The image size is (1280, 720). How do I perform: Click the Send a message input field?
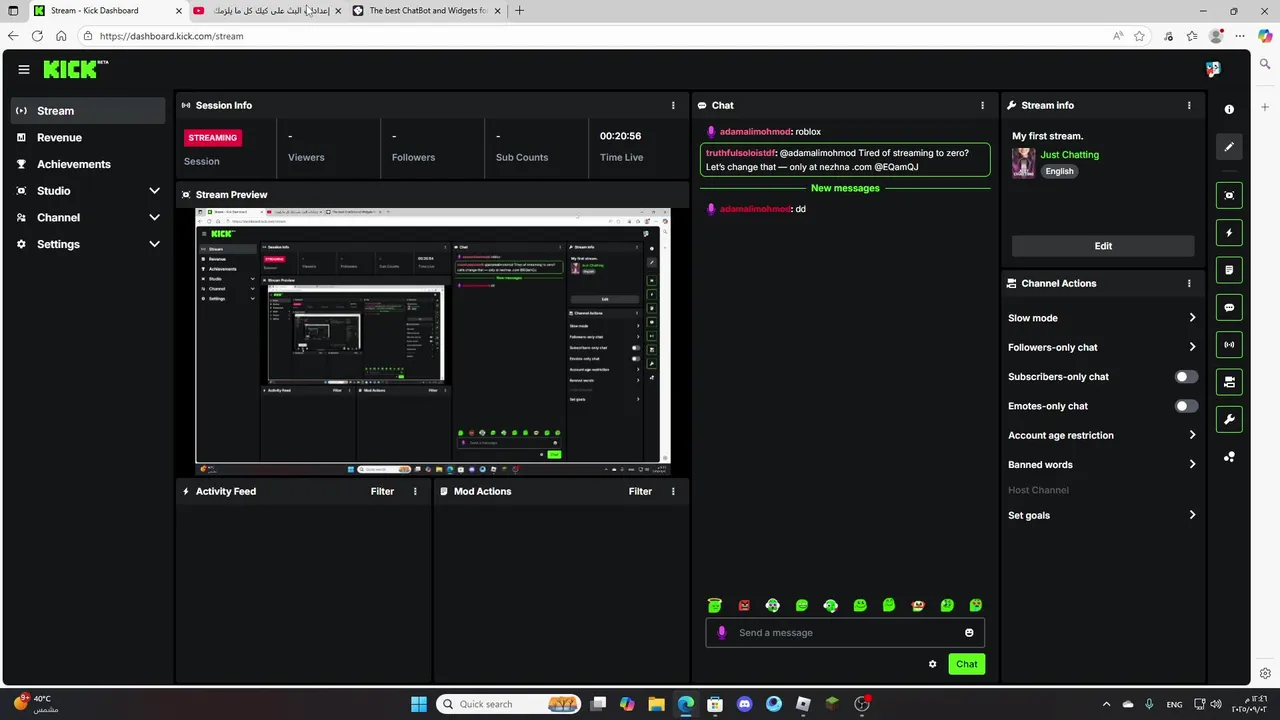point(845,632)
